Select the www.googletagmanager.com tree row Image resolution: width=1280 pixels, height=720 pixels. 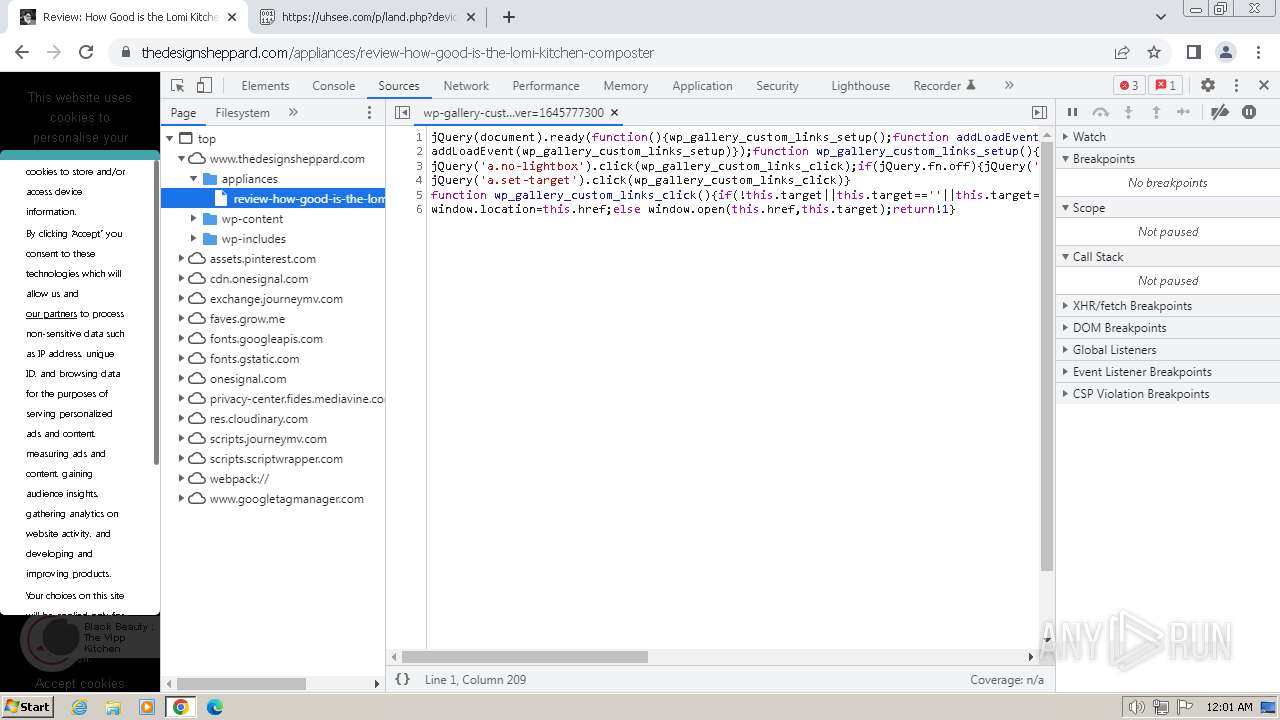[273, 499]
